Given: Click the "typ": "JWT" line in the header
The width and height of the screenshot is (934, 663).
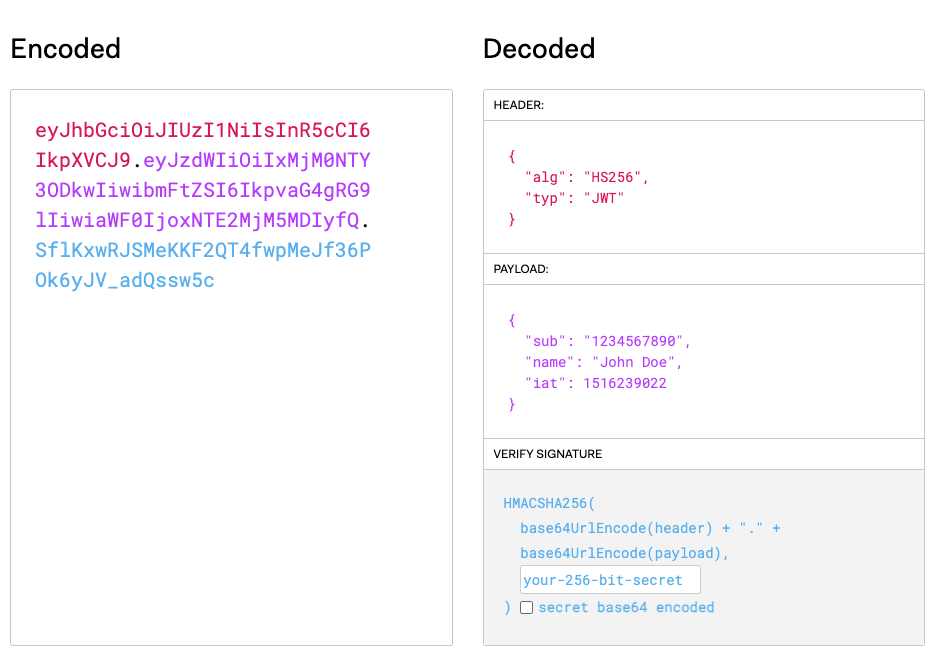Looking at the screenshot, I should pos(578,198).
